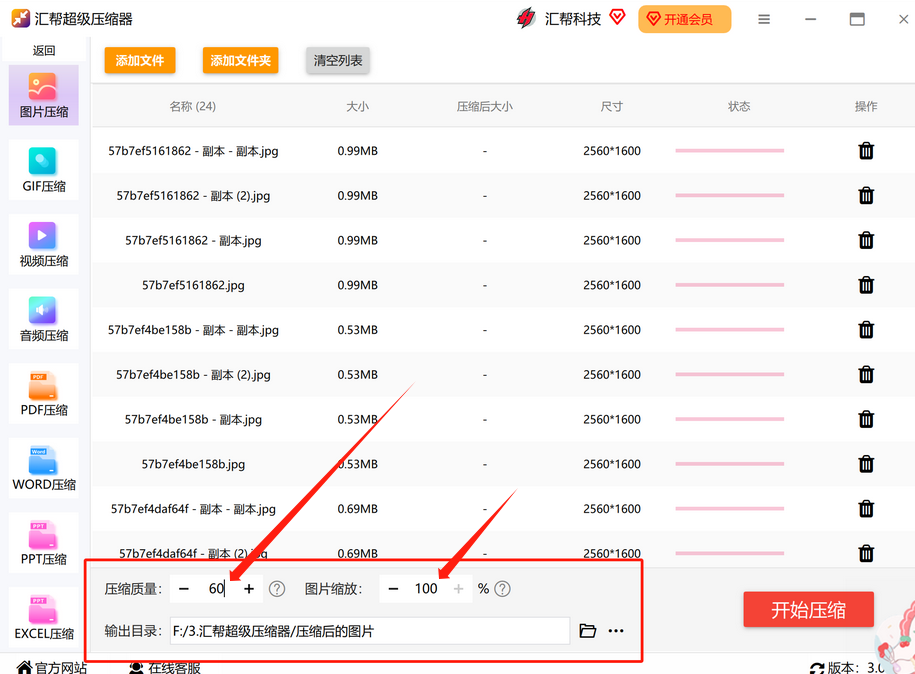Open 在线客服 link
This screenshot has height=674, width=915.
click(x=165, y=667)
